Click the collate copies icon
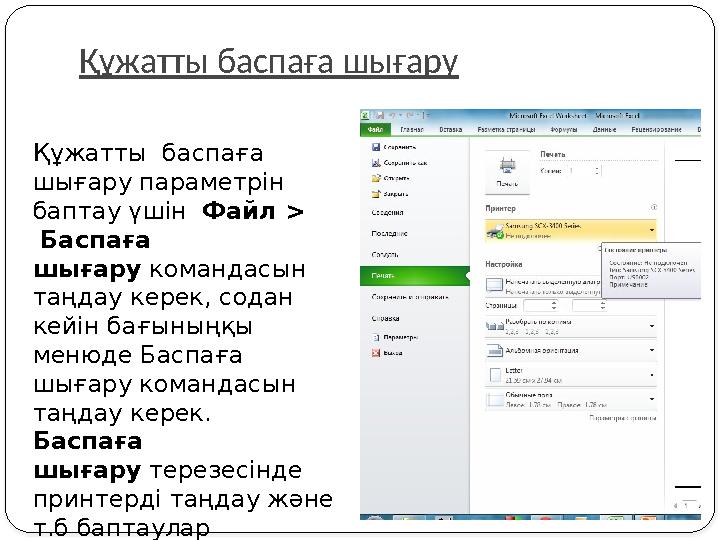The width and height of the screenshot is (720, 540). click(495, 326)
